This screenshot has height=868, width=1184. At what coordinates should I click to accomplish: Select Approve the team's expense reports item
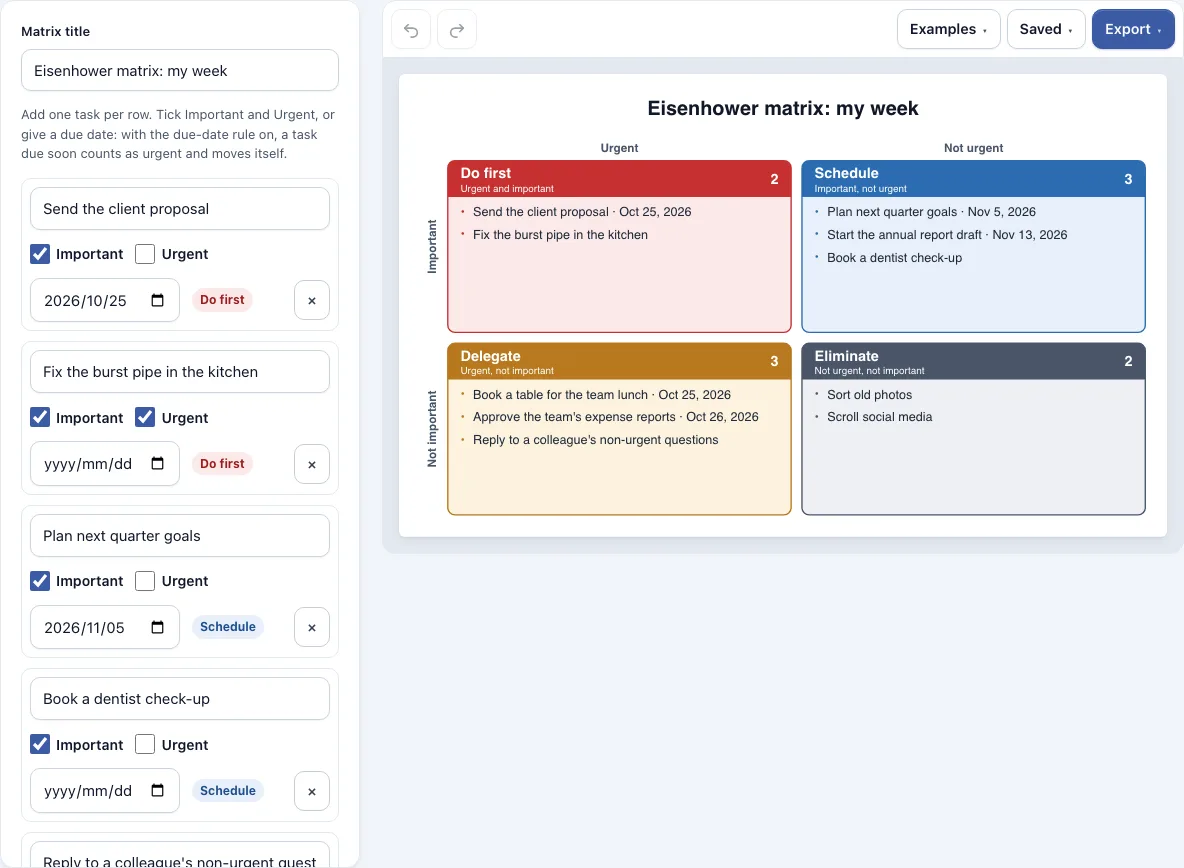tap(615, 417)
